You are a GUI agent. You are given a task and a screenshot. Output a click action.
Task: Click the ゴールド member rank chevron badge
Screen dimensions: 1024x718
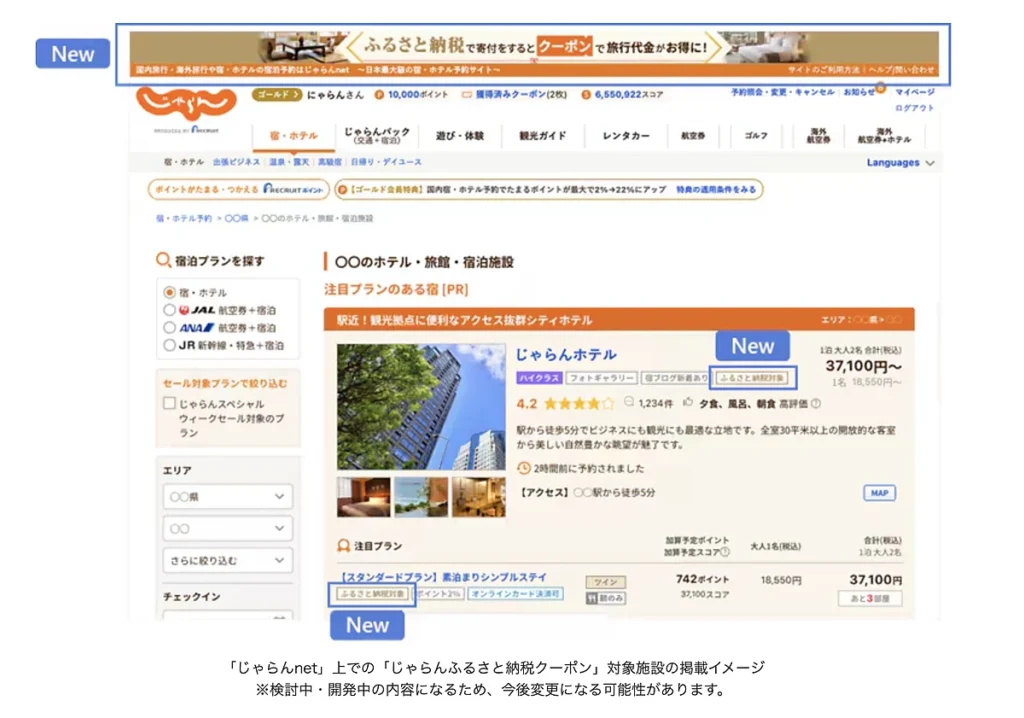click(x=277, y=95)
